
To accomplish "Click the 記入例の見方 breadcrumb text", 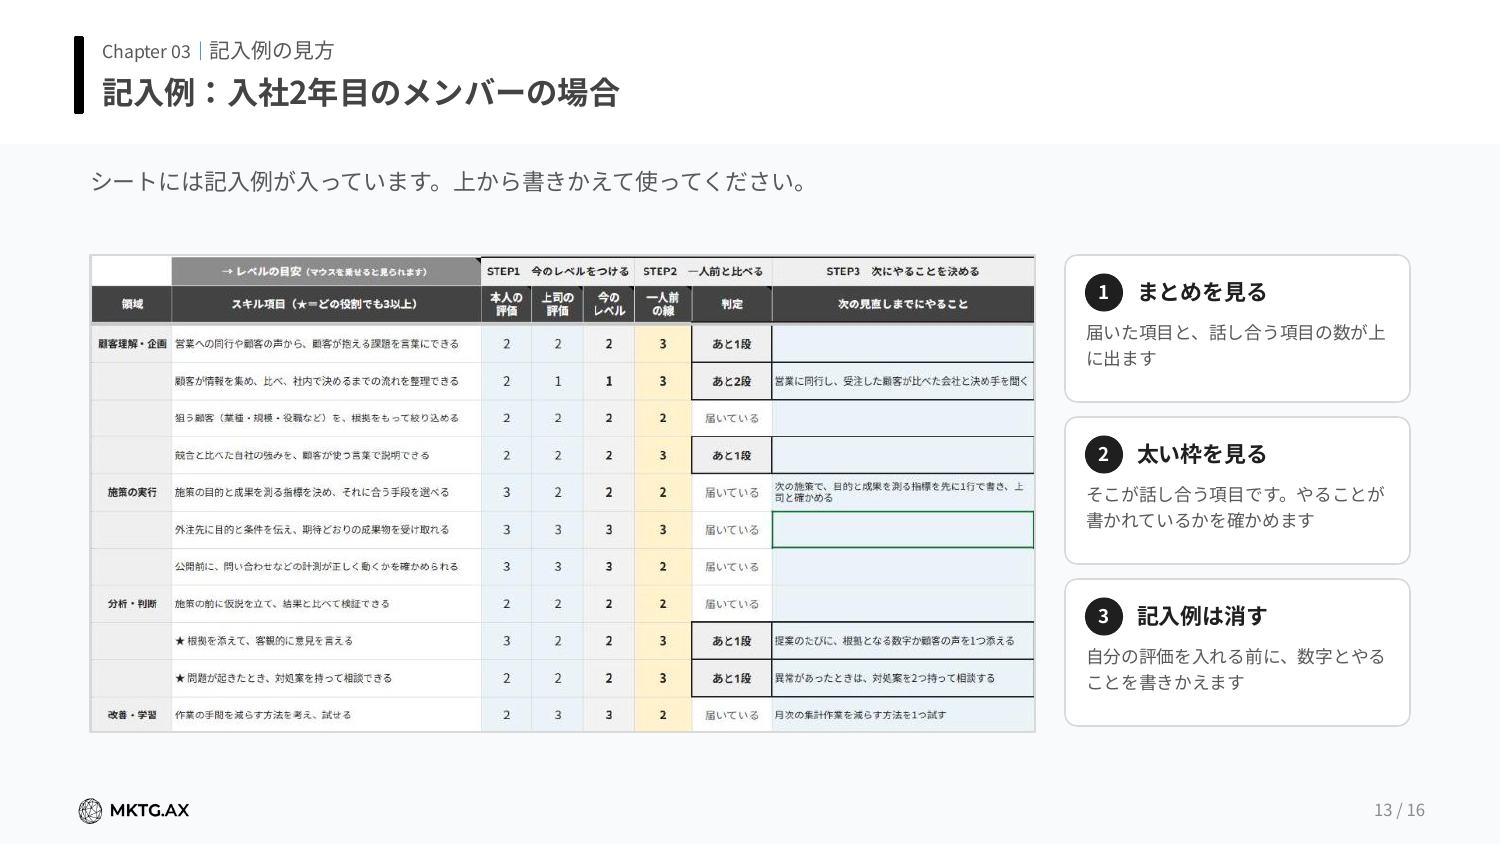I will [271, 50].
